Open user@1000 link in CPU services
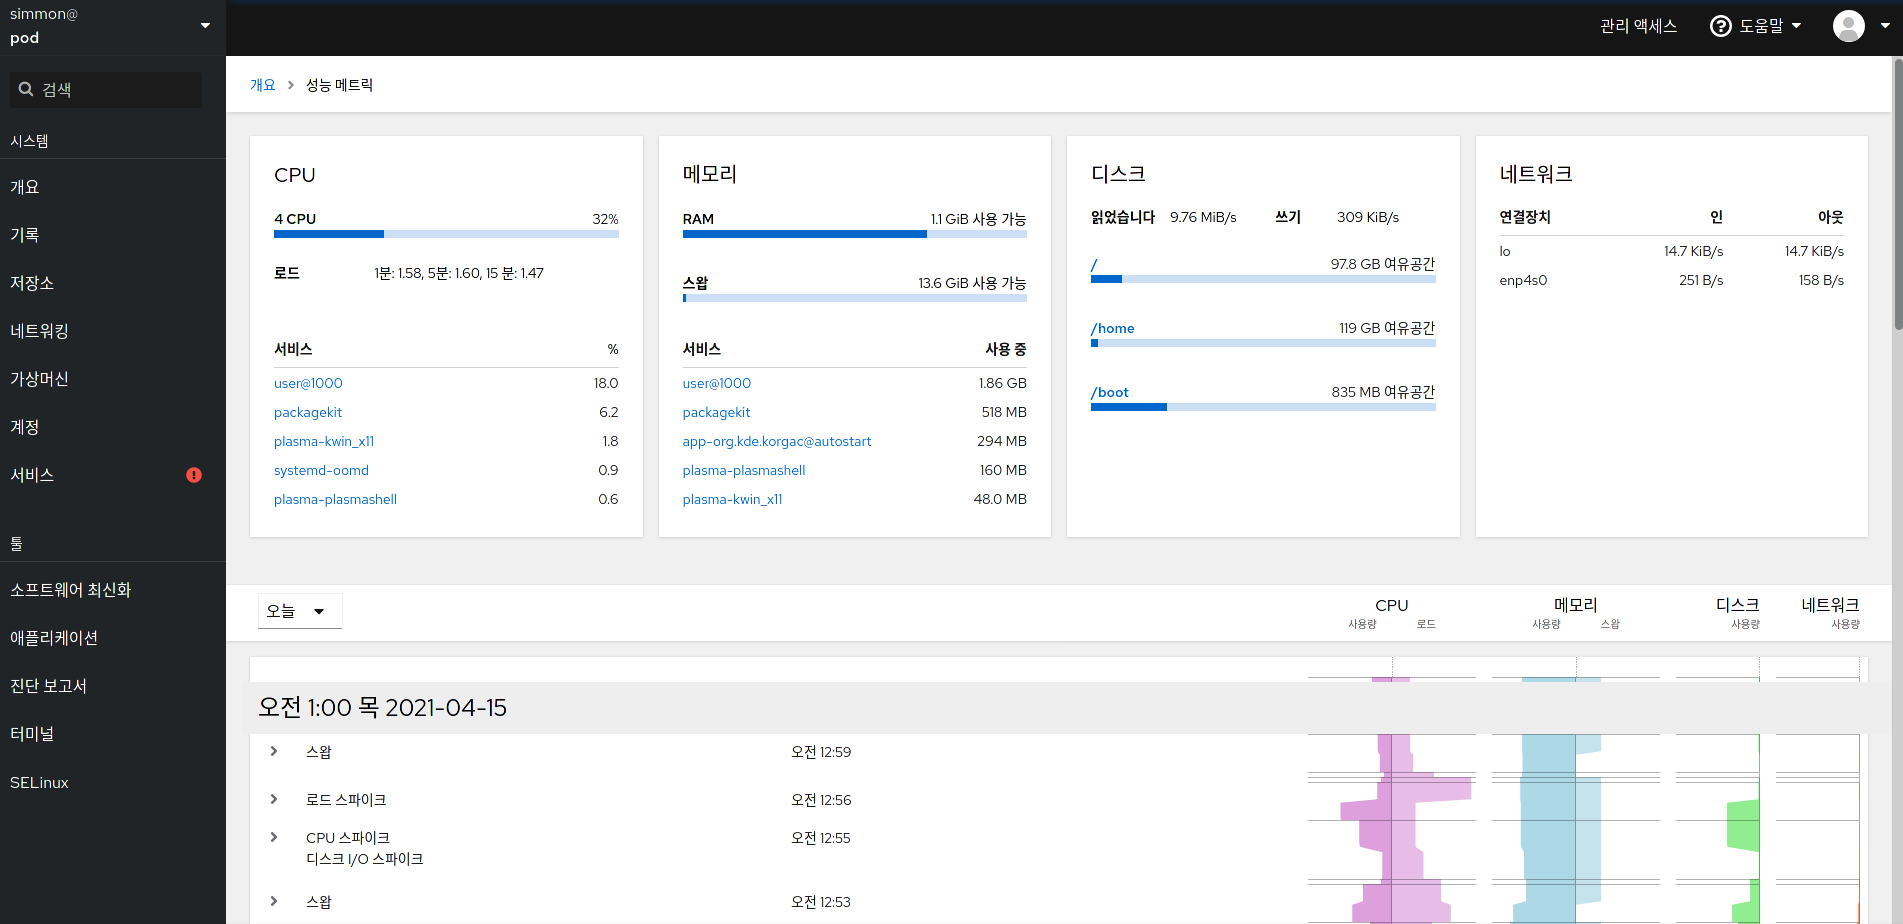The width and height of the screenshot is (1903, 924). click(308, 383)
